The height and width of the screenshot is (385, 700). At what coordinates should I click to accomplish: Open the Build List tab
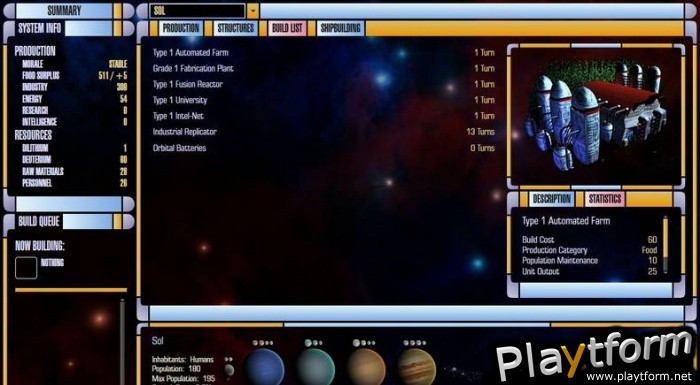coord(287,28)
